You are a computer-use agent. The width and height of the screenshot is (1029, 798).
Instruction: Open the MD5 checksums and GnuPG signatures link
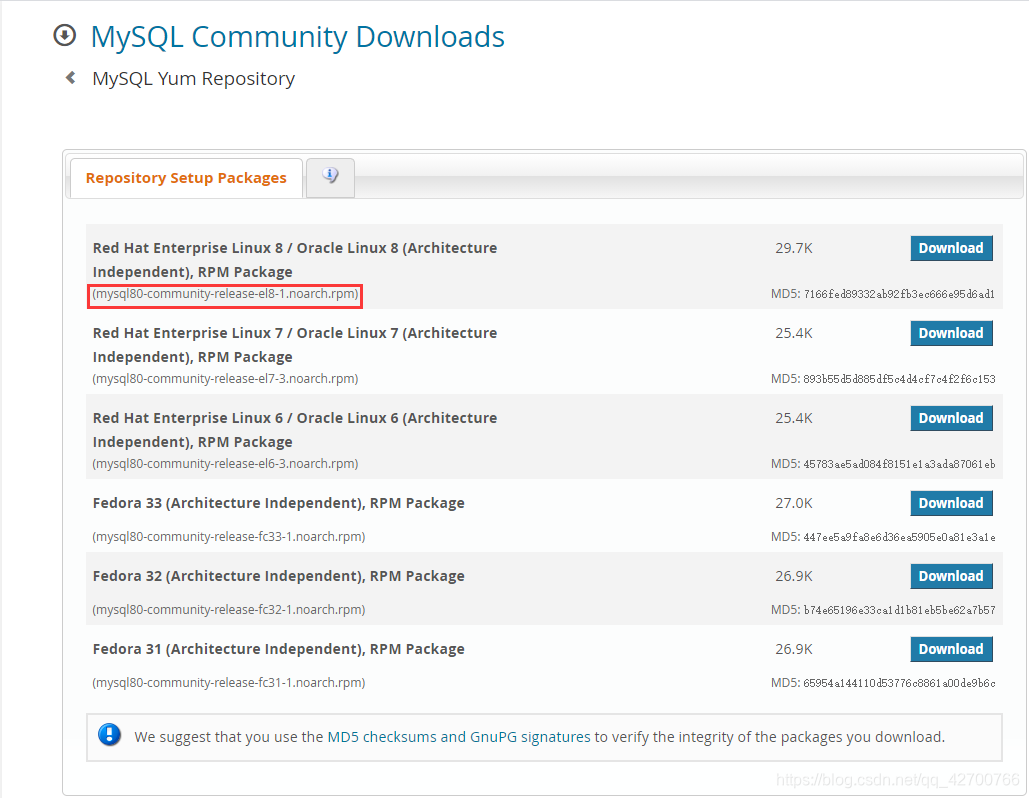coord(459,737)
